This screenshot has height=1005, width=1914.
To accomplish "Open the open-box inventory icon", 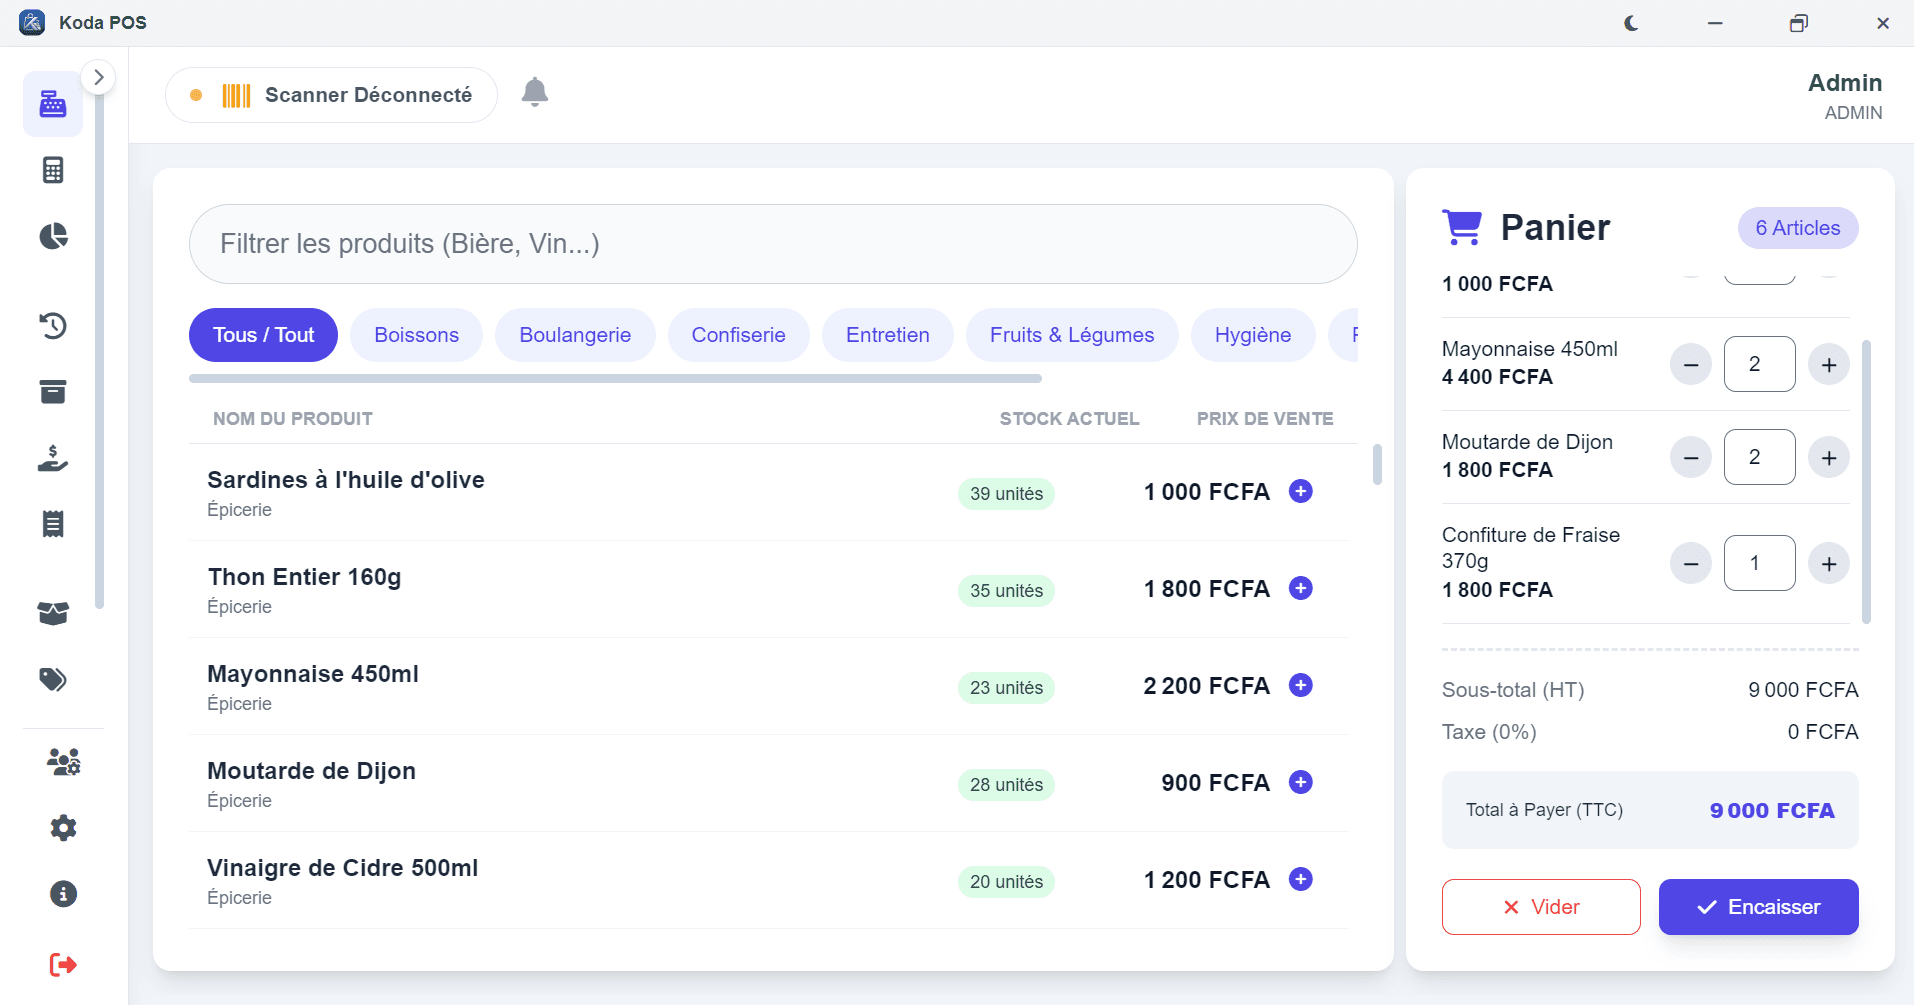I will (53, 613).
